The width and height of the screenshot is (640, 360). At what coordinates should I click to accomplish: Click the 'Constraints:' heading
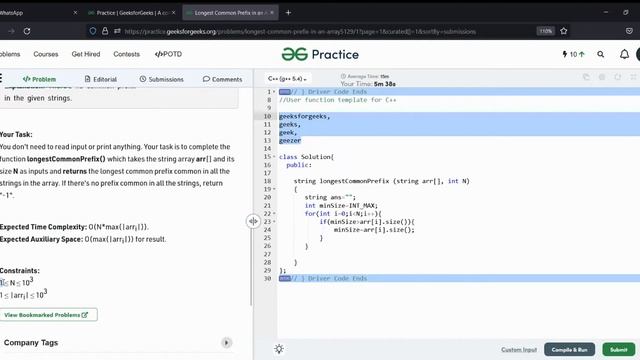[20, 271]
